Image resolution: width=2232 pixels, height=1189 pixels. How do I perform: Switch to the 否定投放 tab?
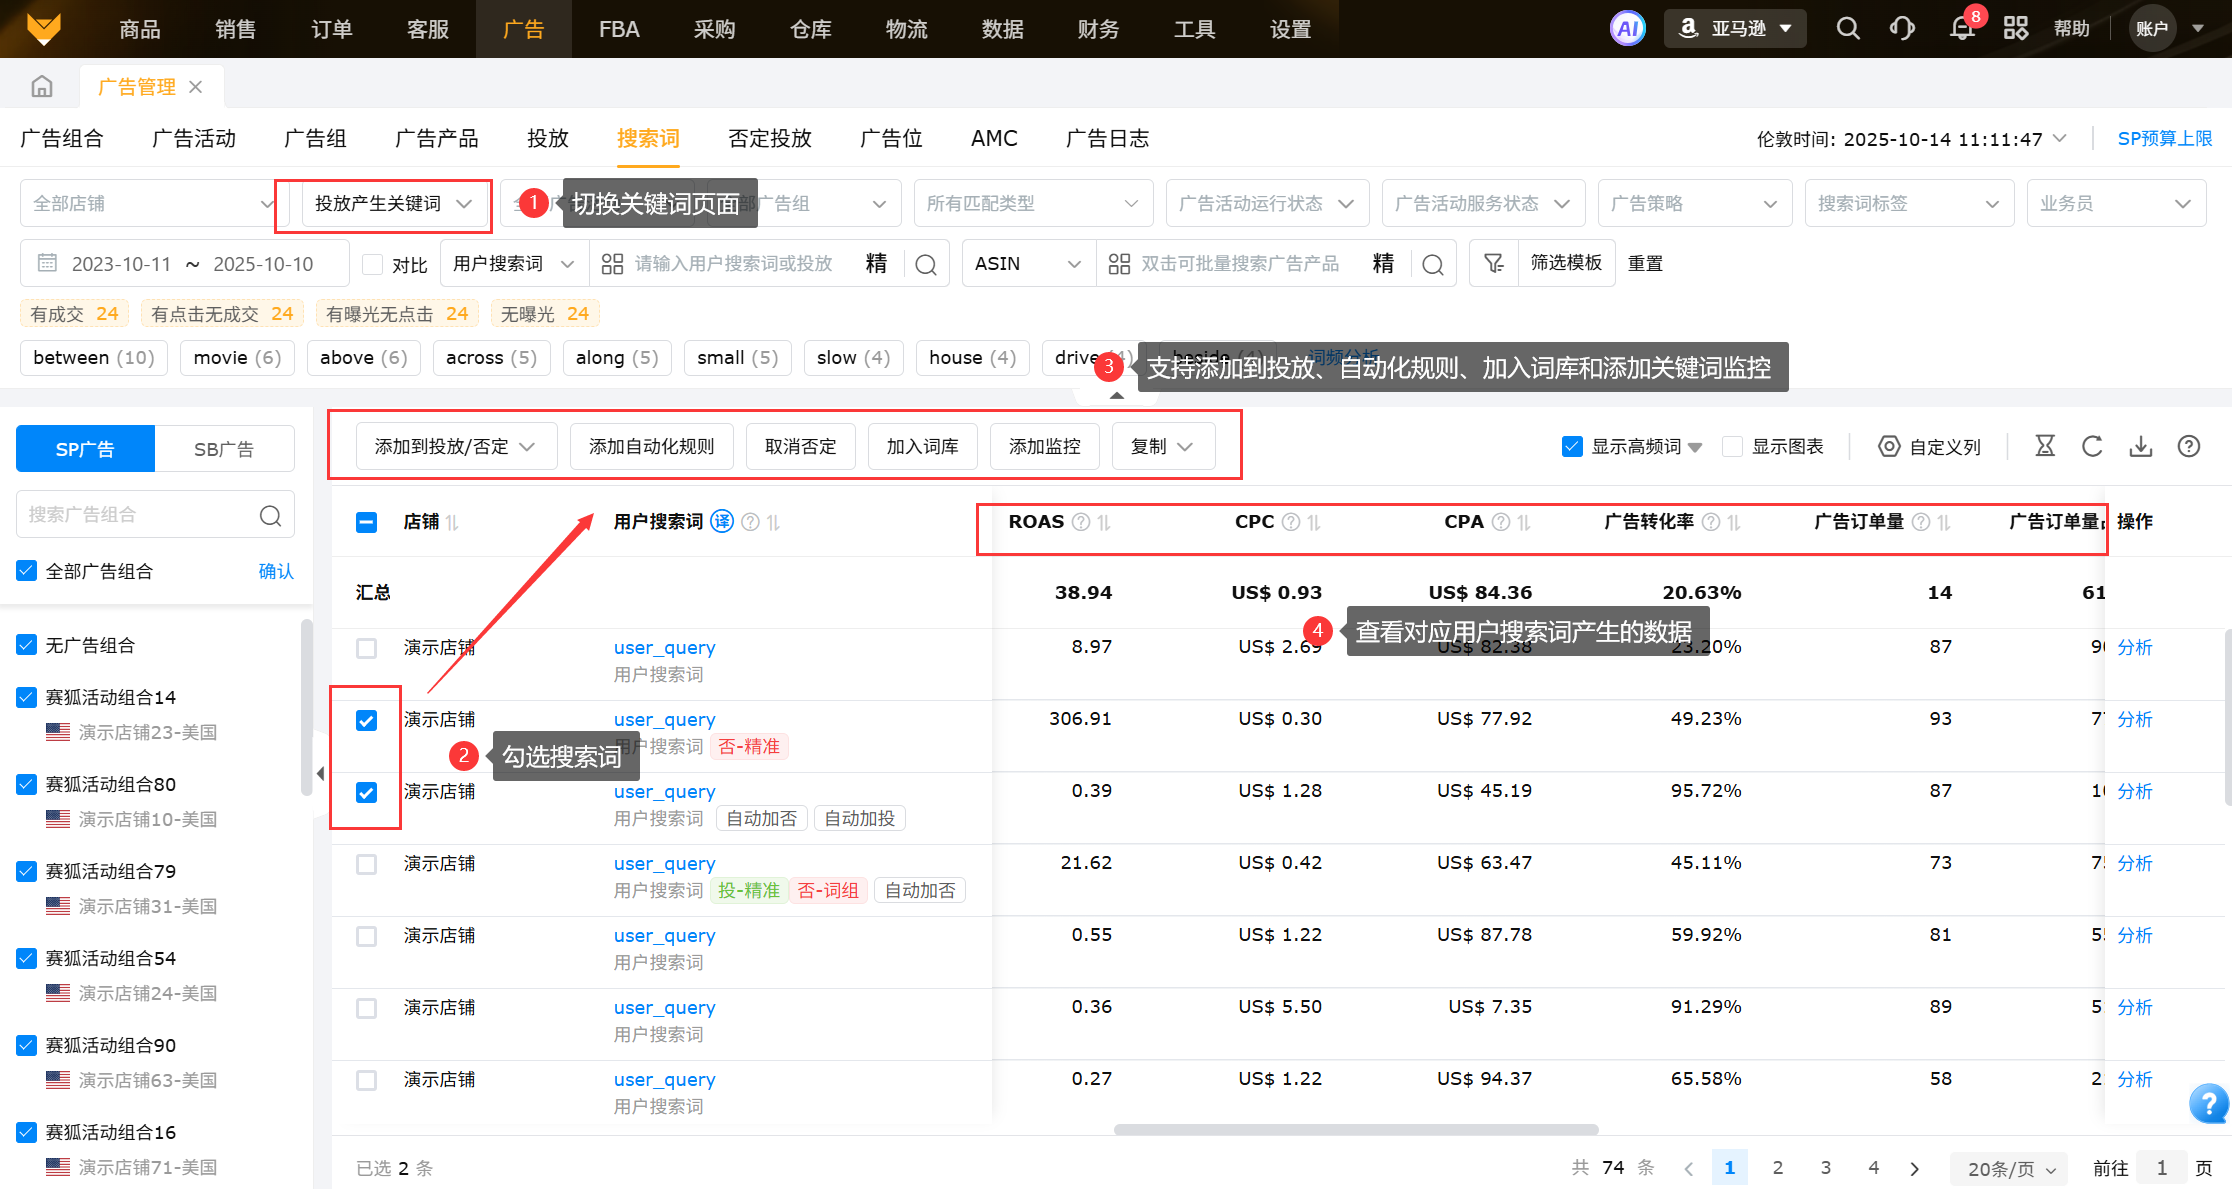coord(769,138)
